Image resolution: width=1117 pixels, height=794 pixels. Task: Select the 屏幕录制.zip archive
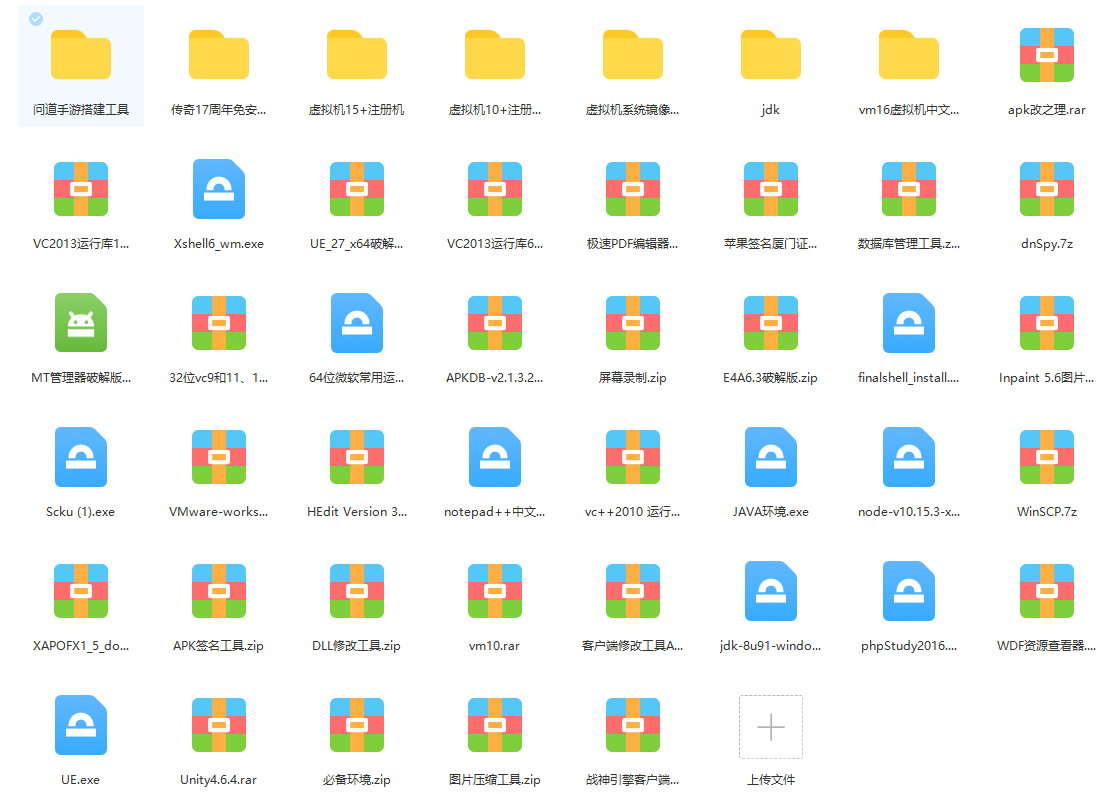[633, 323]
